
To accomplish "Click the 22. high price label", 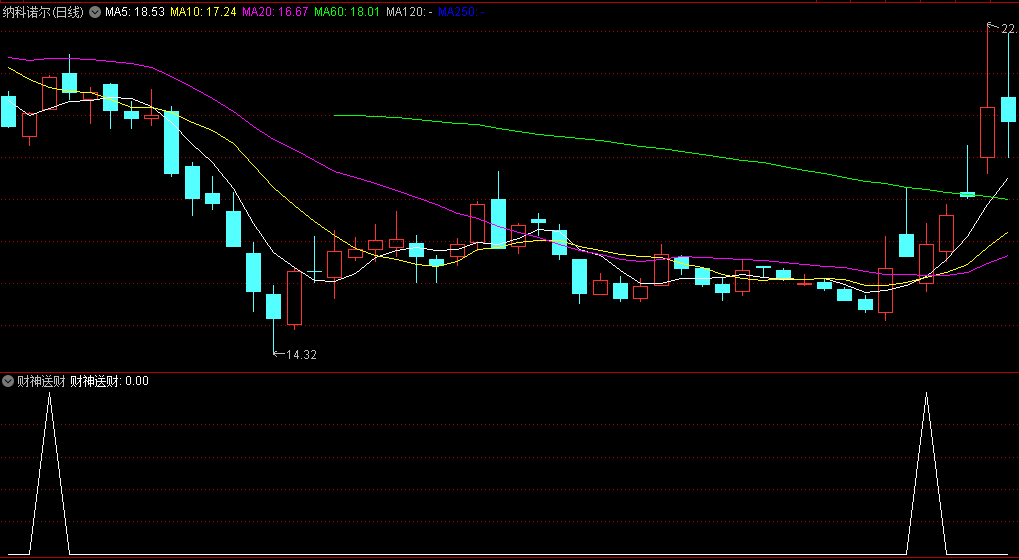I will [x=1009, y=29].
